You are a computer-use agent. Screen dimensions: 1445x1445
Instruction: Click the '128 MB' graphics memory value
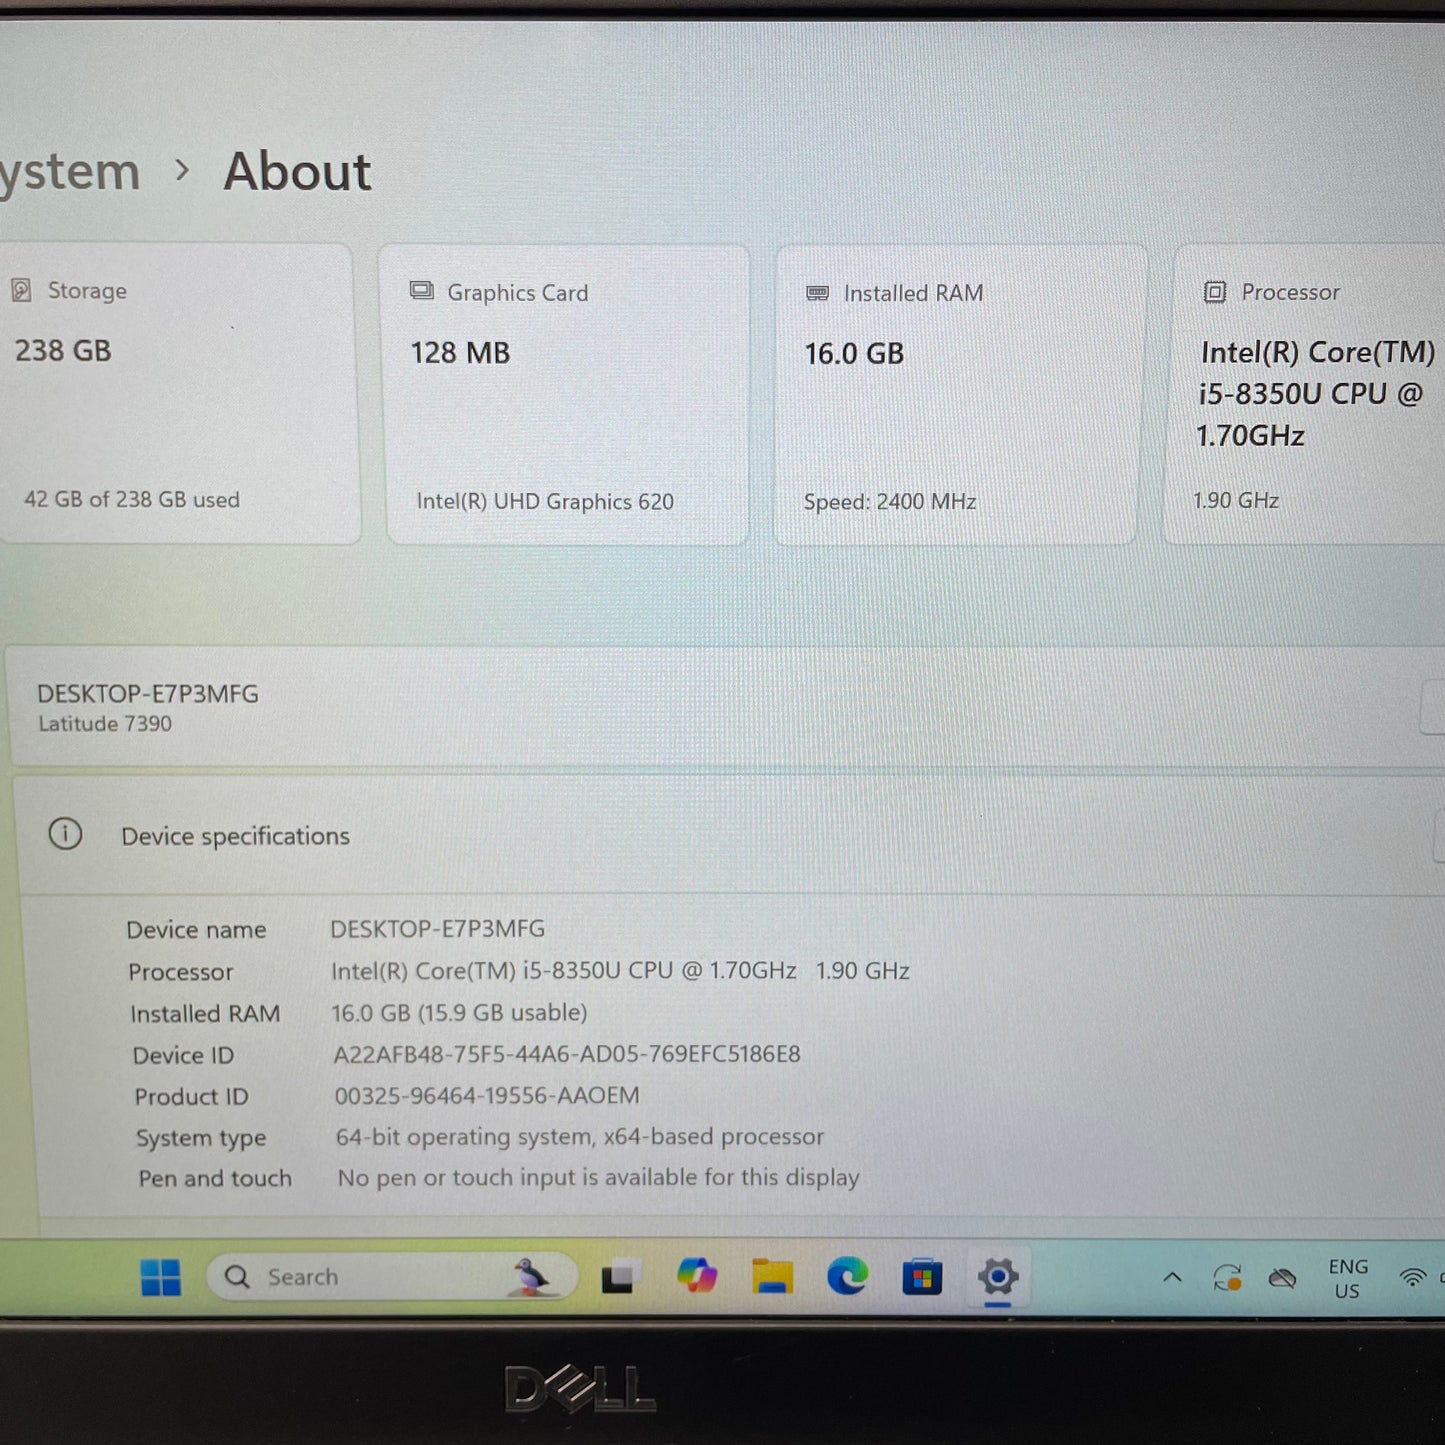[460, 352]
